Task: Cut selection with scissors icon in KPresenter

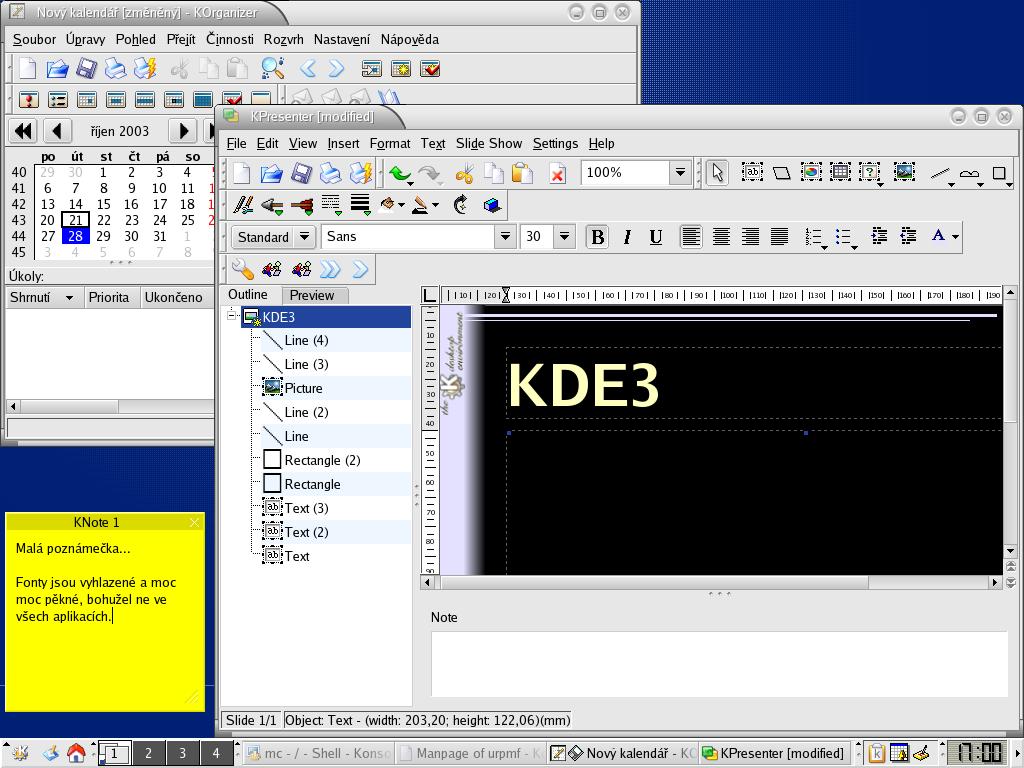Action: [464, 174]
